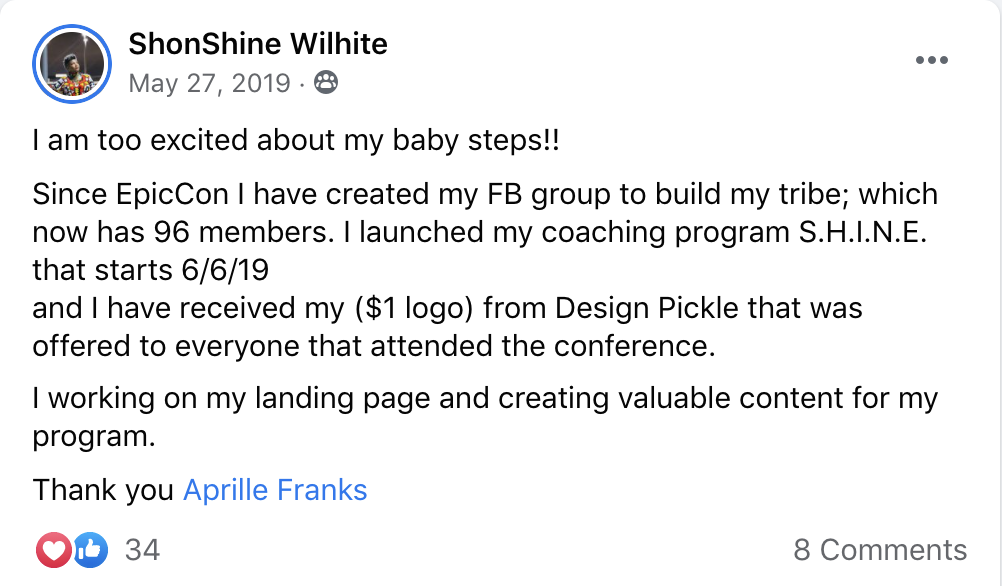Click the May 27, 2019 timestamp

pyautogui.click(x=210, y=83)
